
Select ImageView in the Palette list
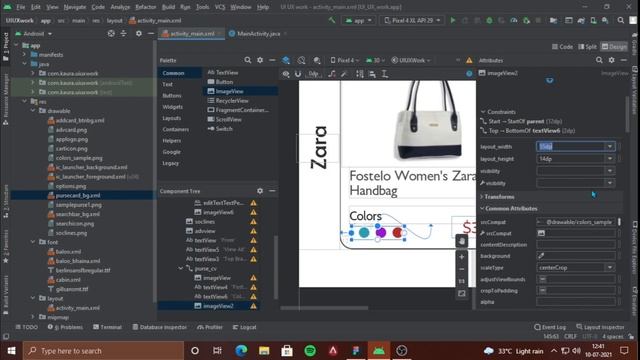229,91
